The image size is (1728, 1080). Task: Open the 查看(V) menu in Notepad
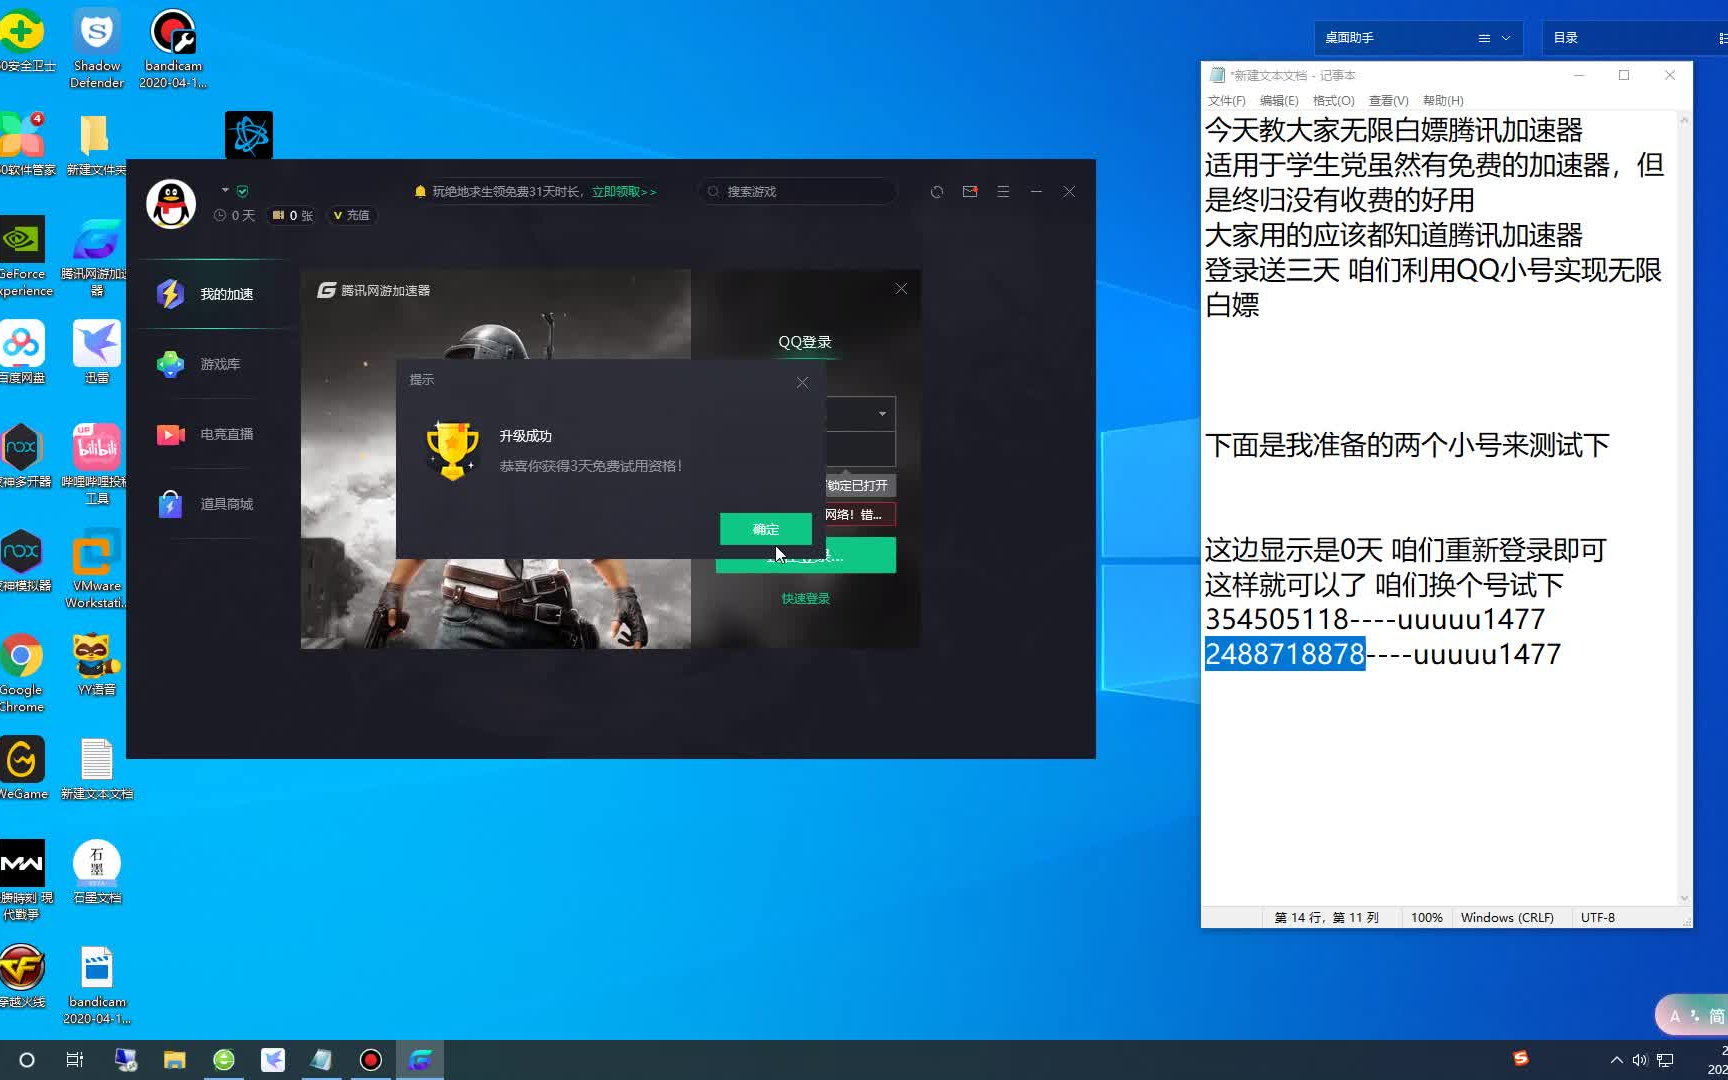(1388, 101)
